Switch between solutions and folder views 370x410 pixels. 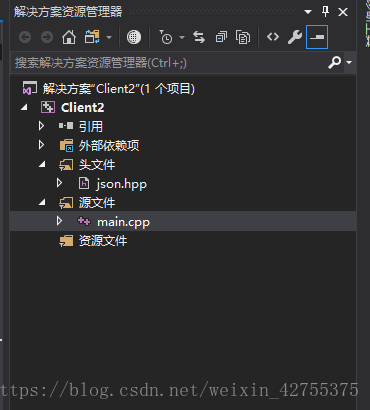pos(92,37)
